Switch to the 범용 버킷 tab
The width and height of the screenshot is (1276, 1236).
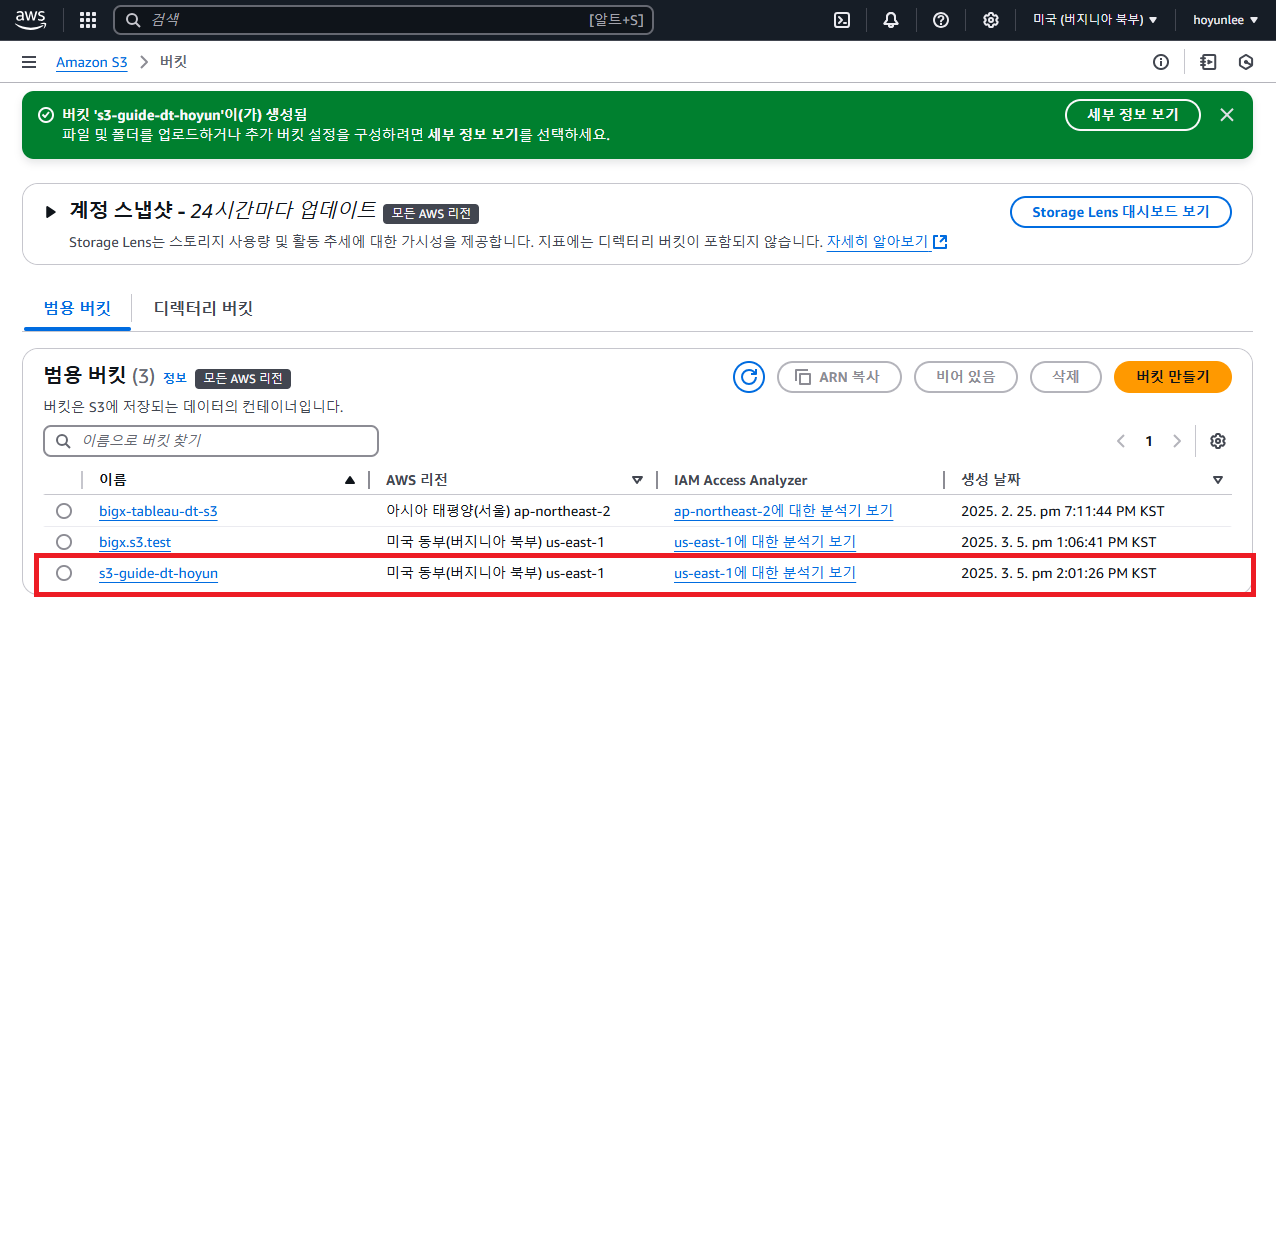coord(77,308)
